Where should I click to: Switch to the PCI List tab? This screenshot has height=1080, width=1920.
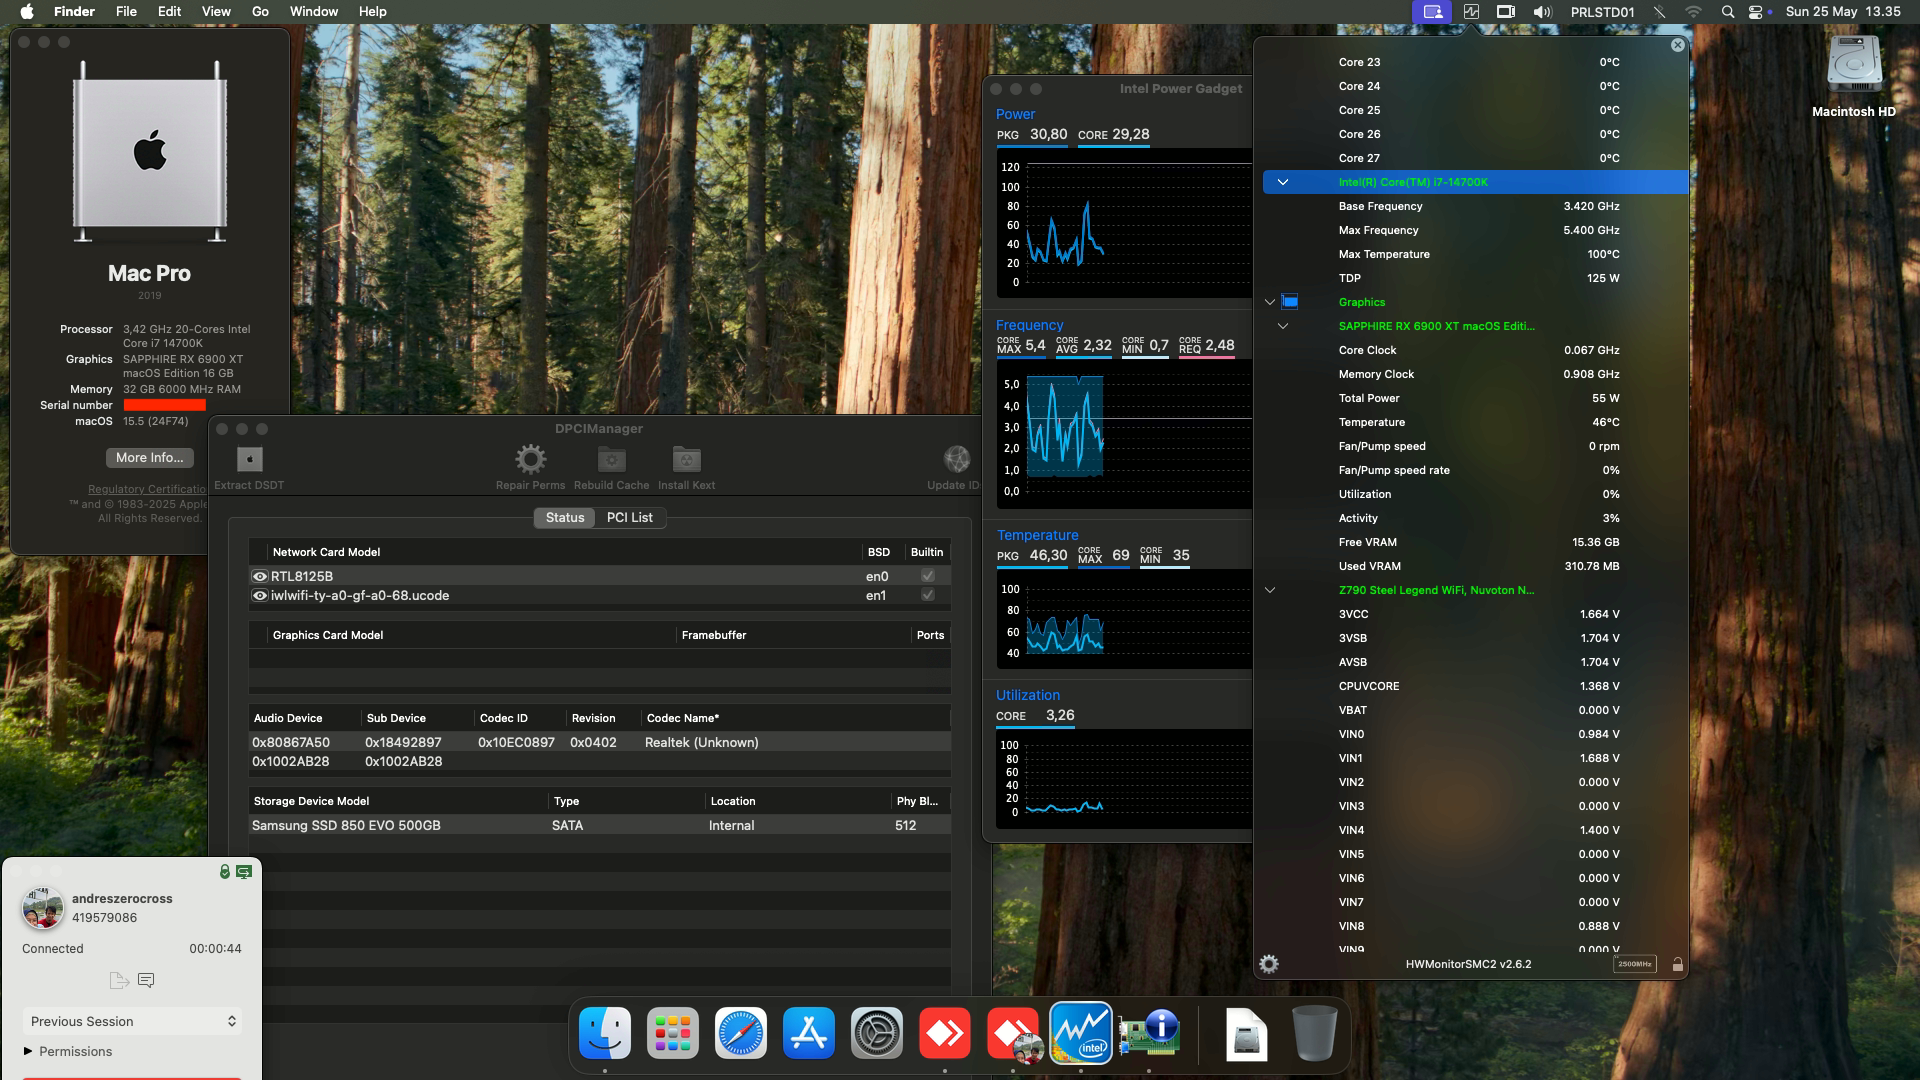tap(628, 517)
